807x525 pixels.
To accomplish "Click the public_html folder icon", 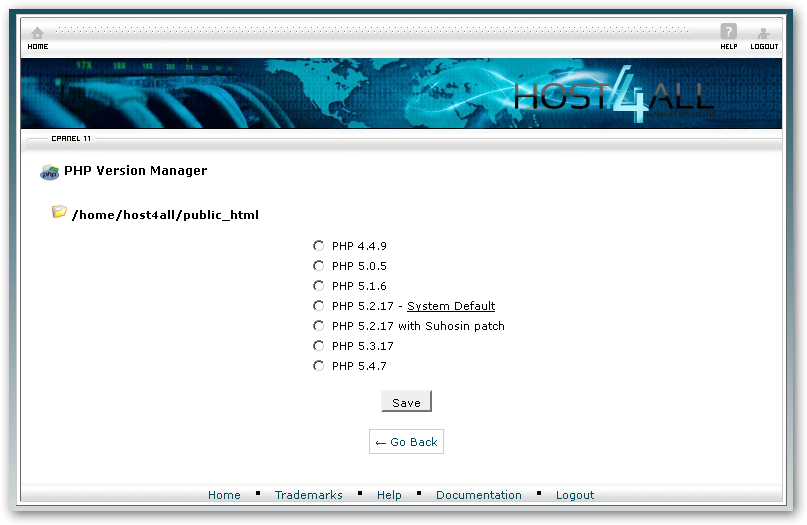I will 60,213.
